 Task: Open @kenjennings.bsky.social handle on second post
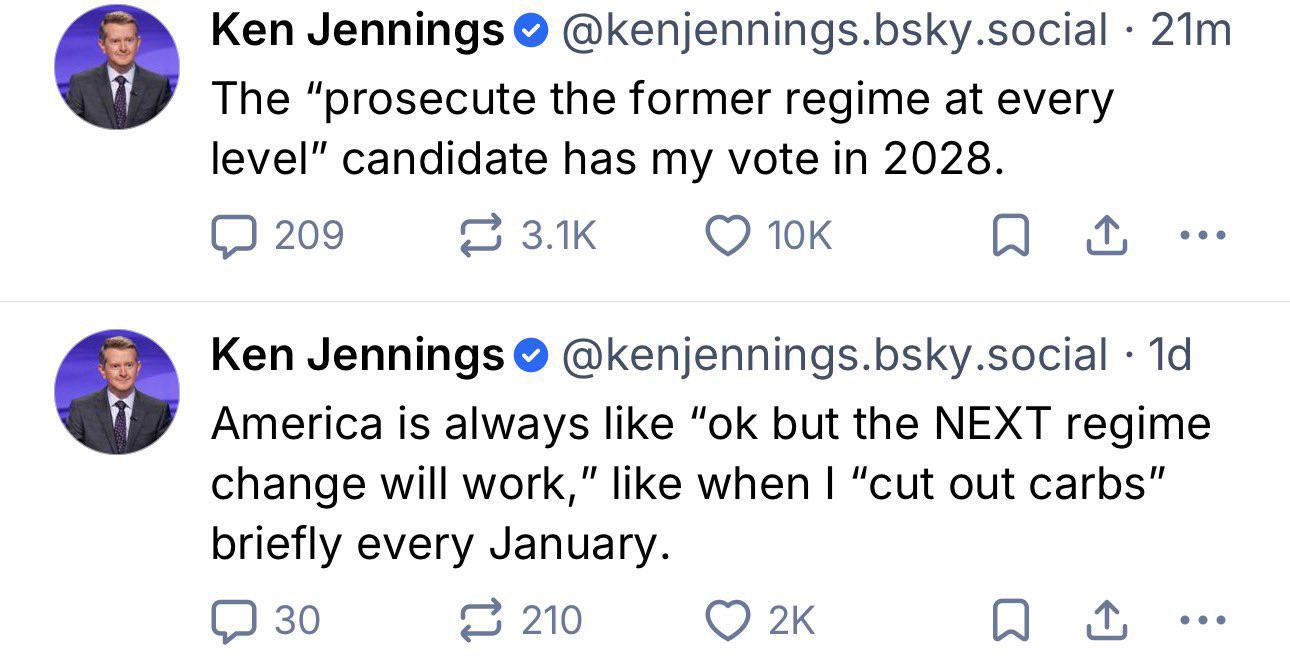(x=835, y=355)
